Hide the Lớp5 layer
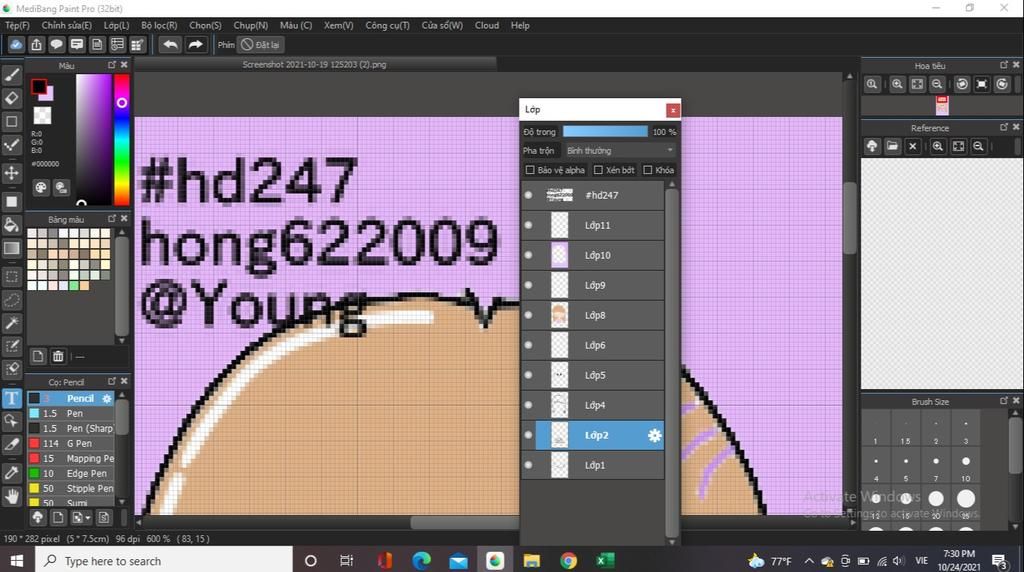Viewport: 1024px width, 572px height. pyautogui.click(x=528, y=375)
